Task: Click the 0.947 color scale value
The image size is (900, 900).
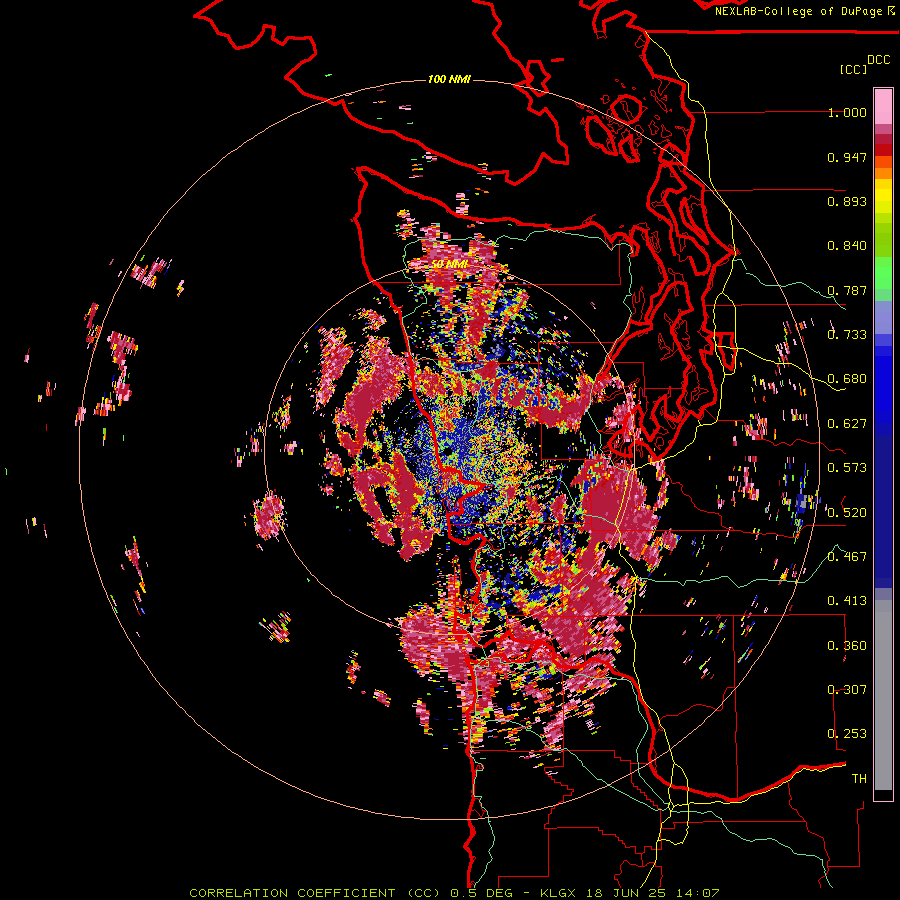Action: tap(847, 157)
